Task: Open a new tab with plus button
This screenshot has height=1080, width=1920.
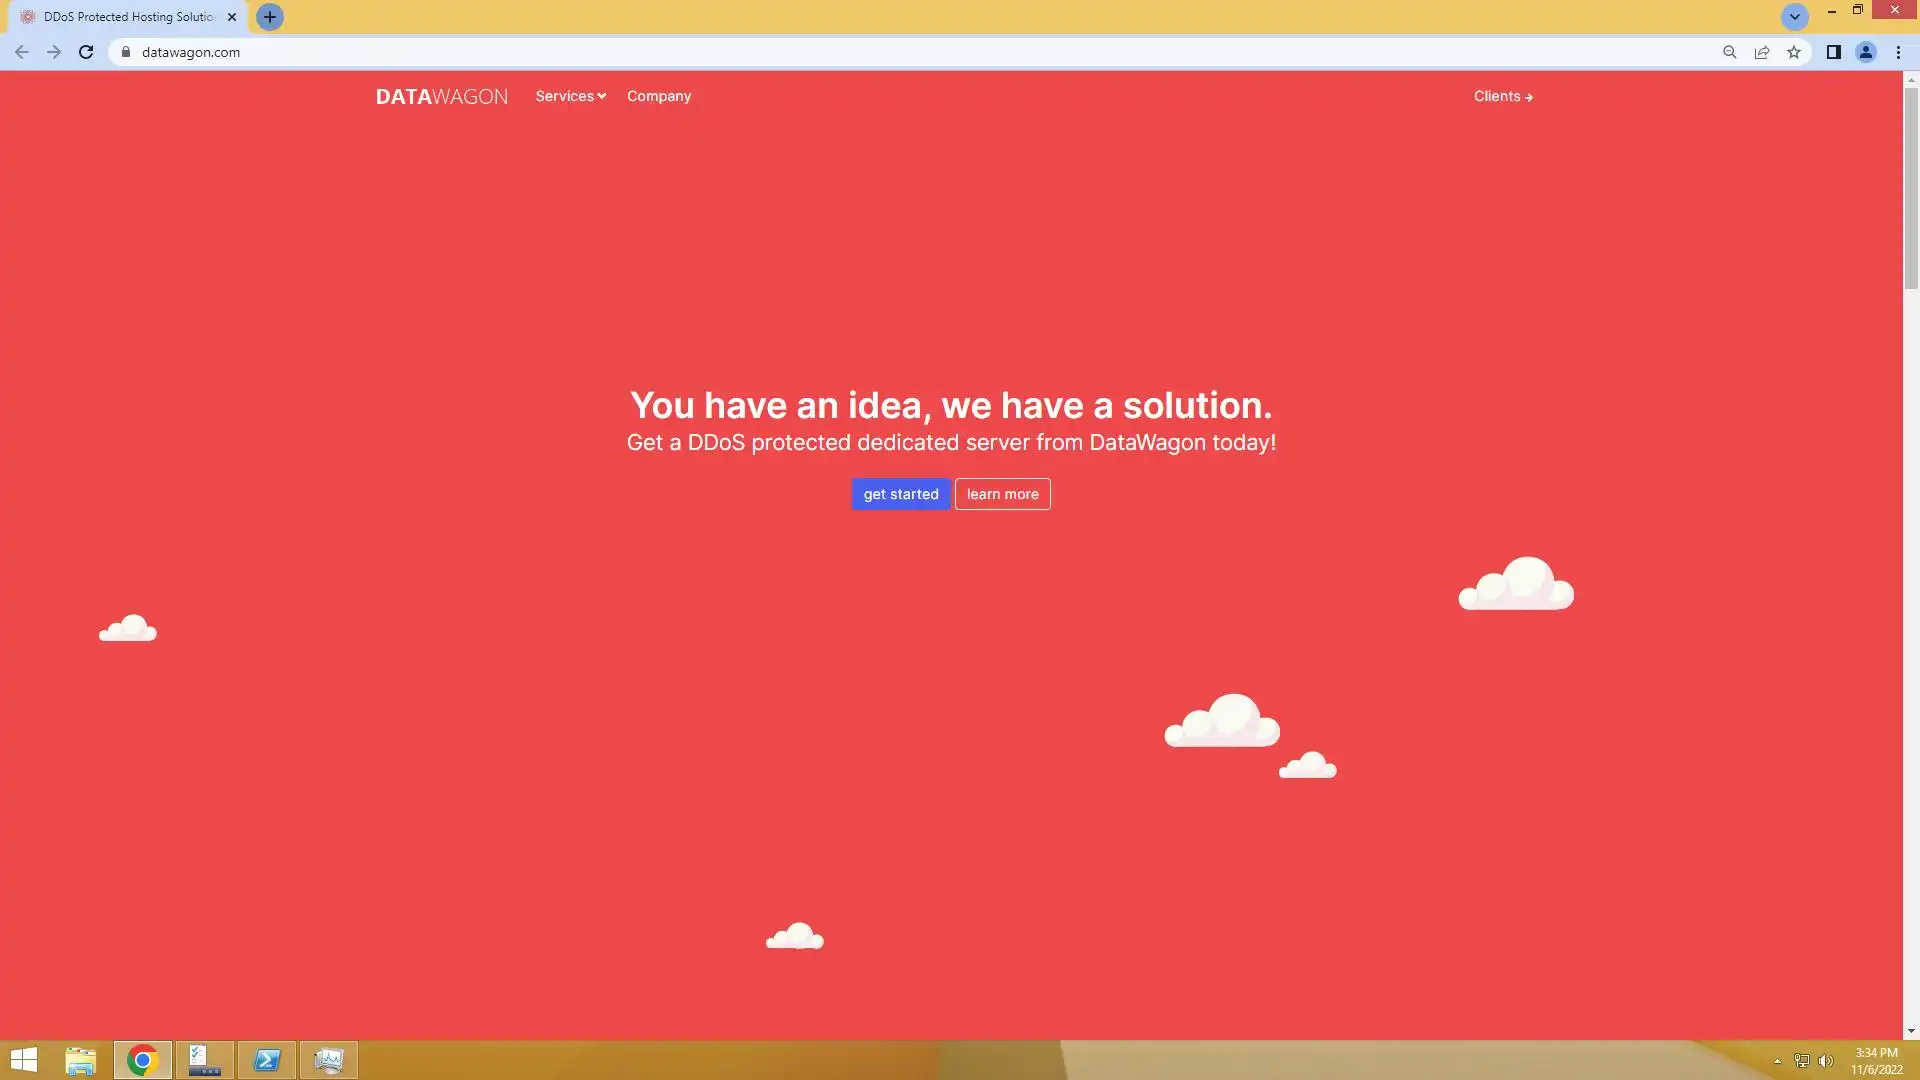Action: coord(270,17)
